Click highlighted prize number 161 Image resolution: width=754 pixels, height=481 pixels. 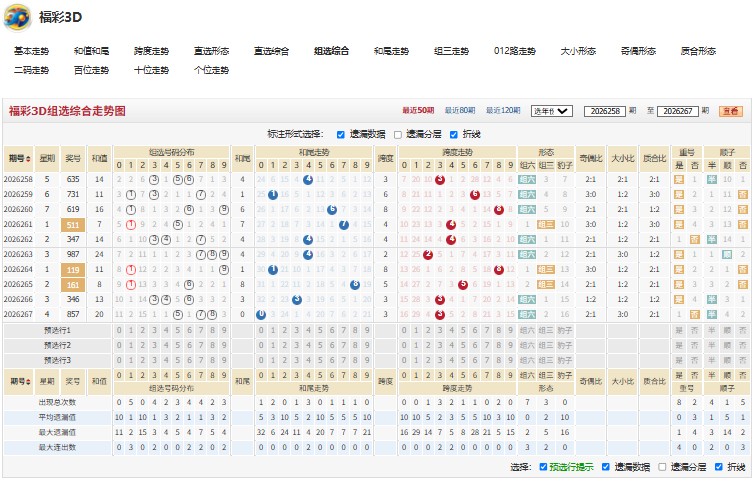73,284
